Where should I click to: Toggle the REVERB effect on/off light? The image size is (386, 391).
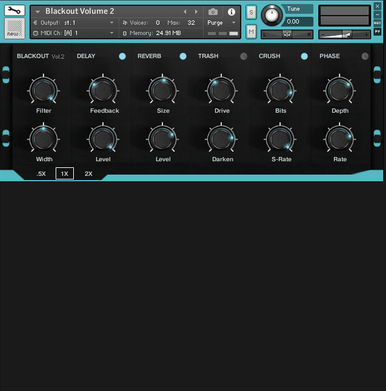point(183,56)
